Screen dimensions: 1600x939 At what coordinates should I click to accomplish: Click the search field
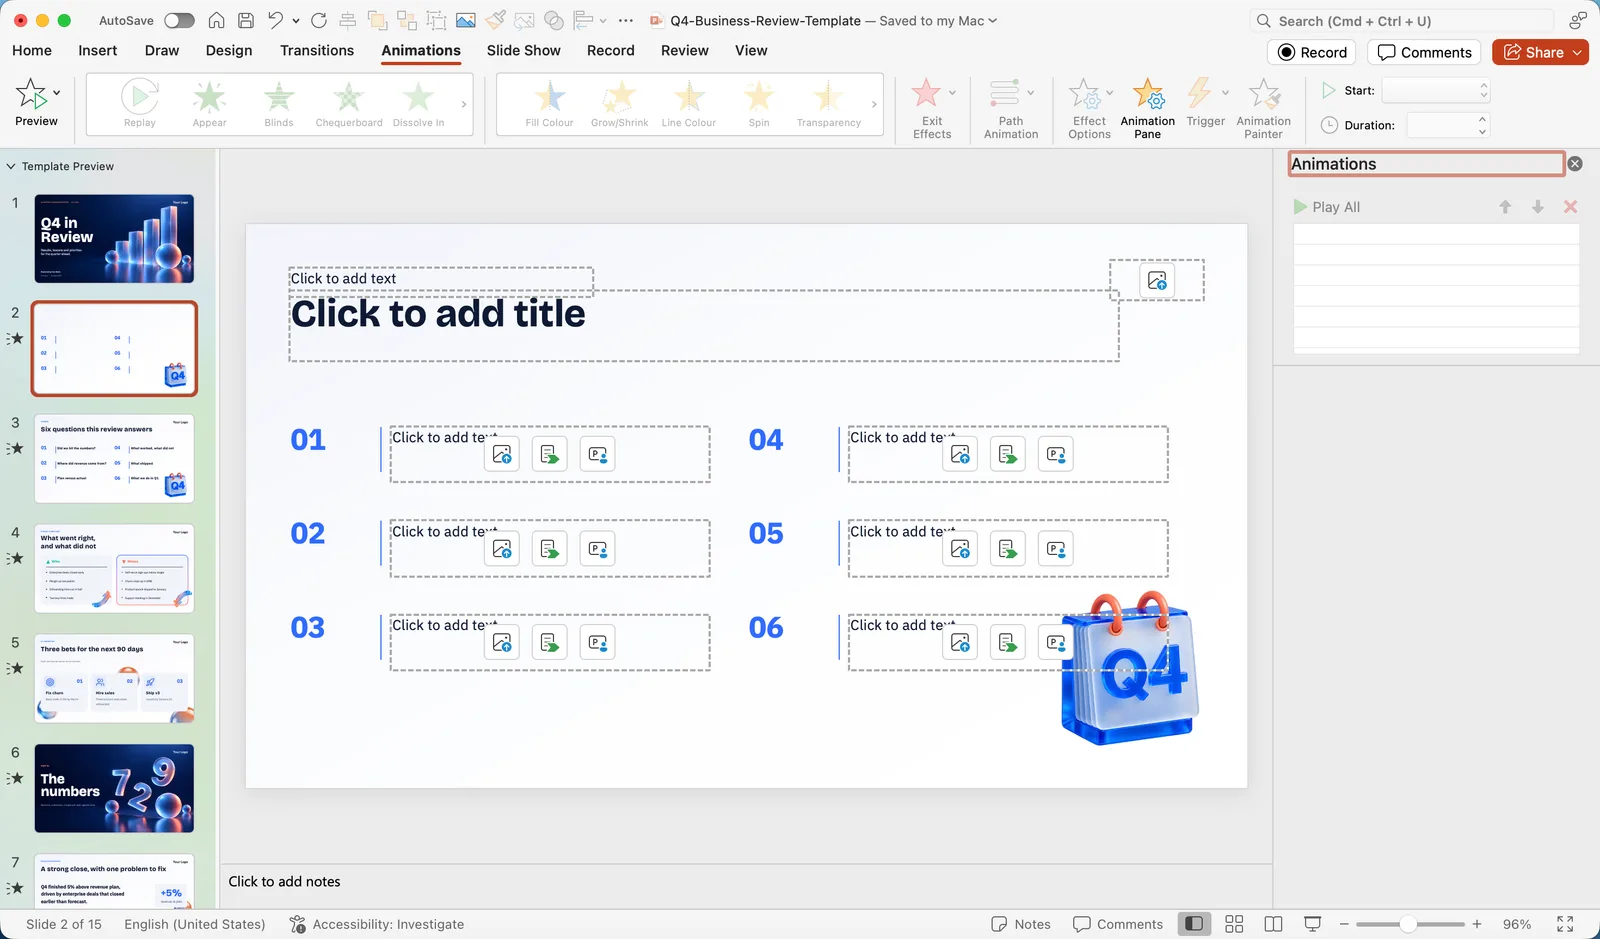1402,20
